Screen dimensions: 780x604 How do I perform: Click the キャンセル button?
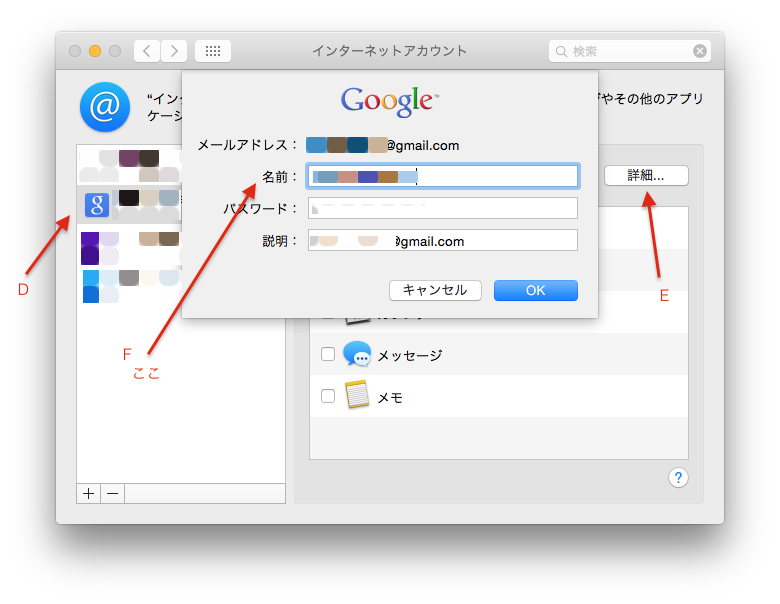[x=435, y=290]
